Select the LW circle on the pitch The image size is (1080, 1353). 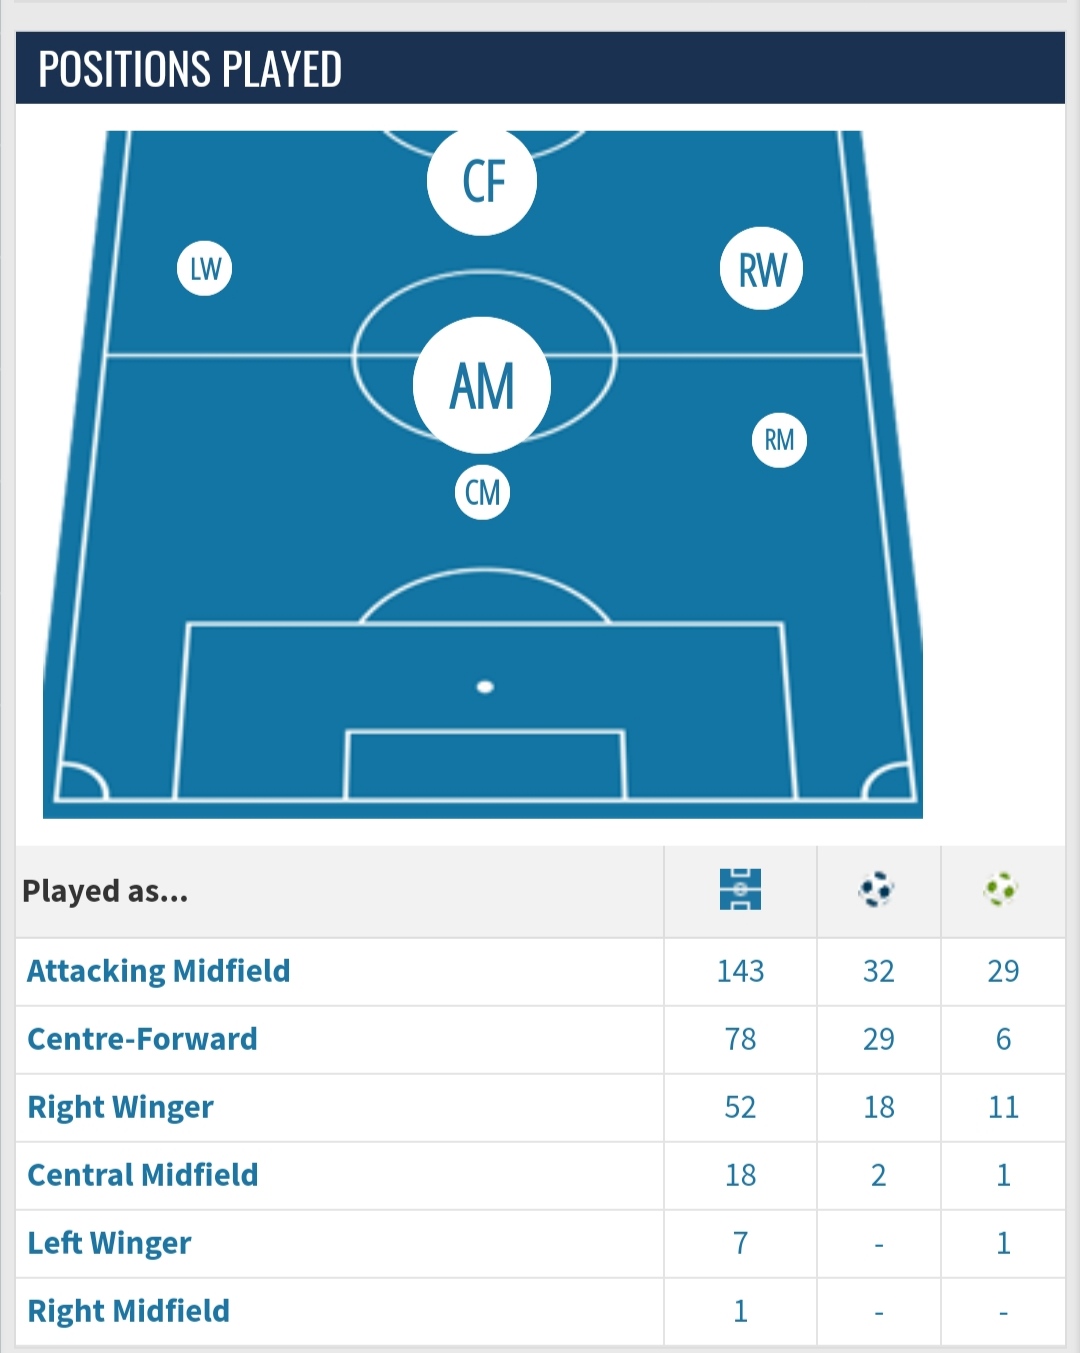tap(205, 269)
